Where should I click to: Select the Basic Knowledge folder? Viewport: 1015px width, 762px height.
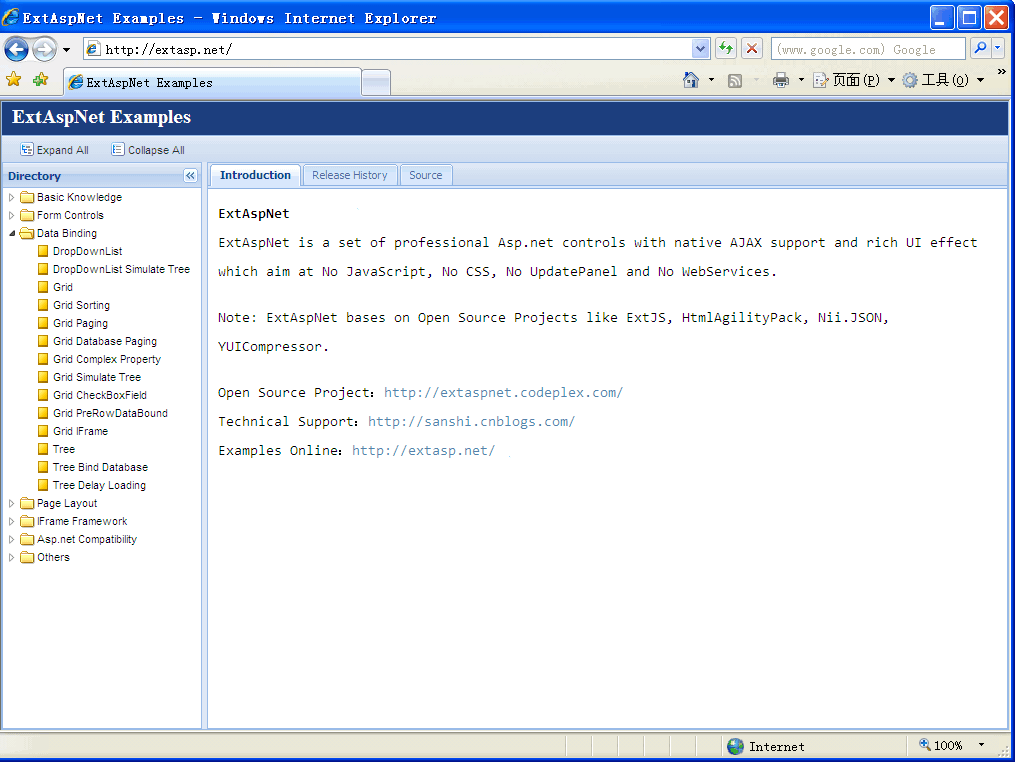[x=79, y=197]
